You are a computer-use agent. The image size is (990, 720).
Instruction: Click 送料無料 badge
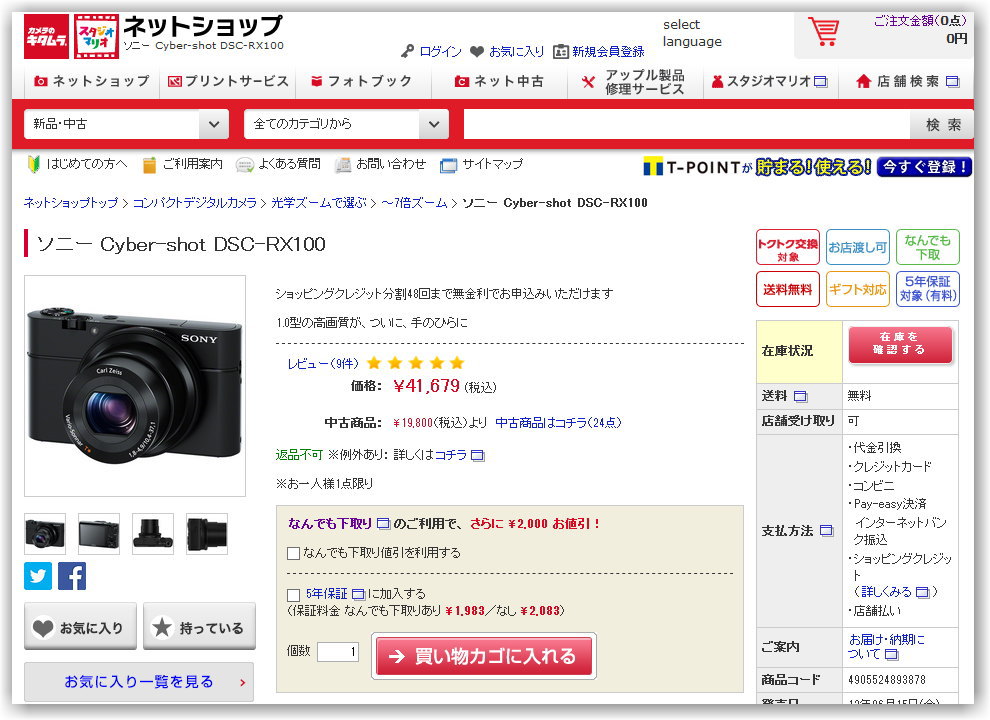(x=787, y=289)
